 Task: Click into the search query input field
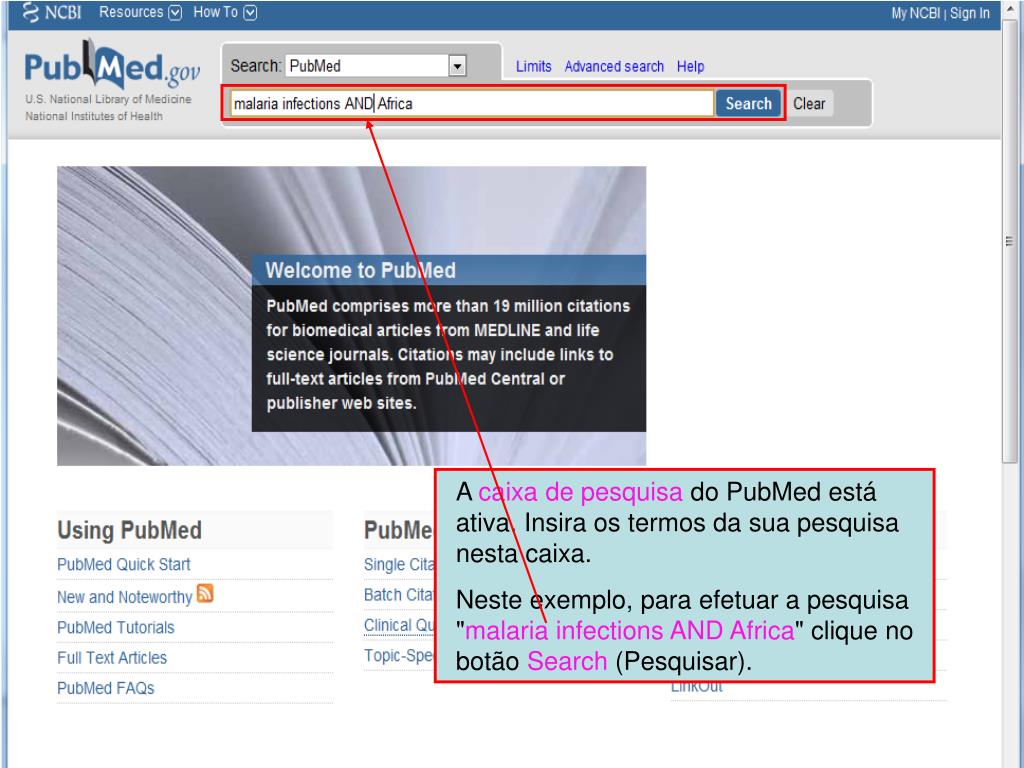[472, 103]
